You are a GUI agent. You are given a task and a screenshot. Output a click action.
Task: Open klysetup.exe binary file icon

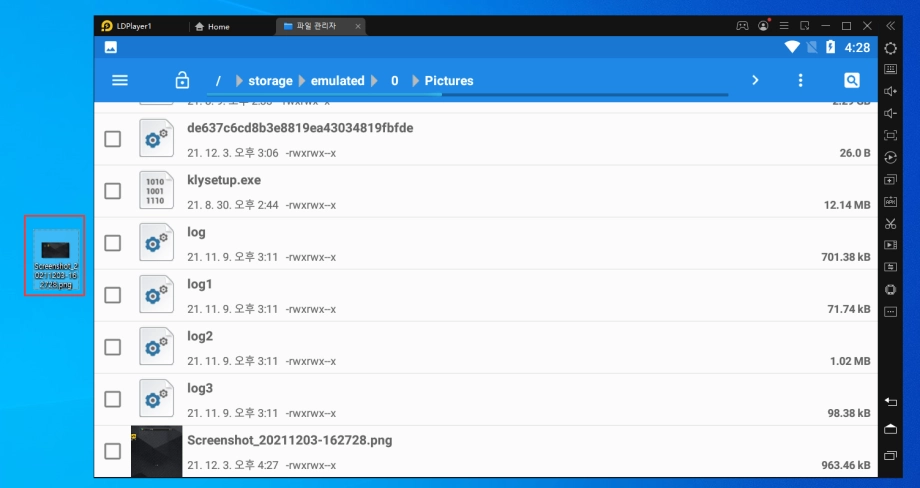click(156, 190)
